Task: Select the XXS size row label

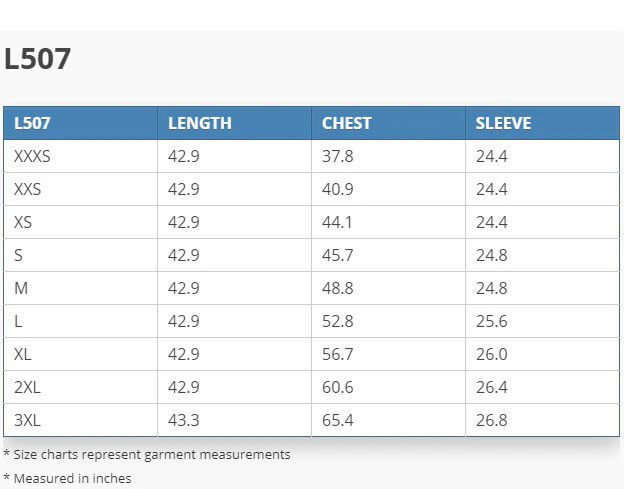Action: click(28, 189)
